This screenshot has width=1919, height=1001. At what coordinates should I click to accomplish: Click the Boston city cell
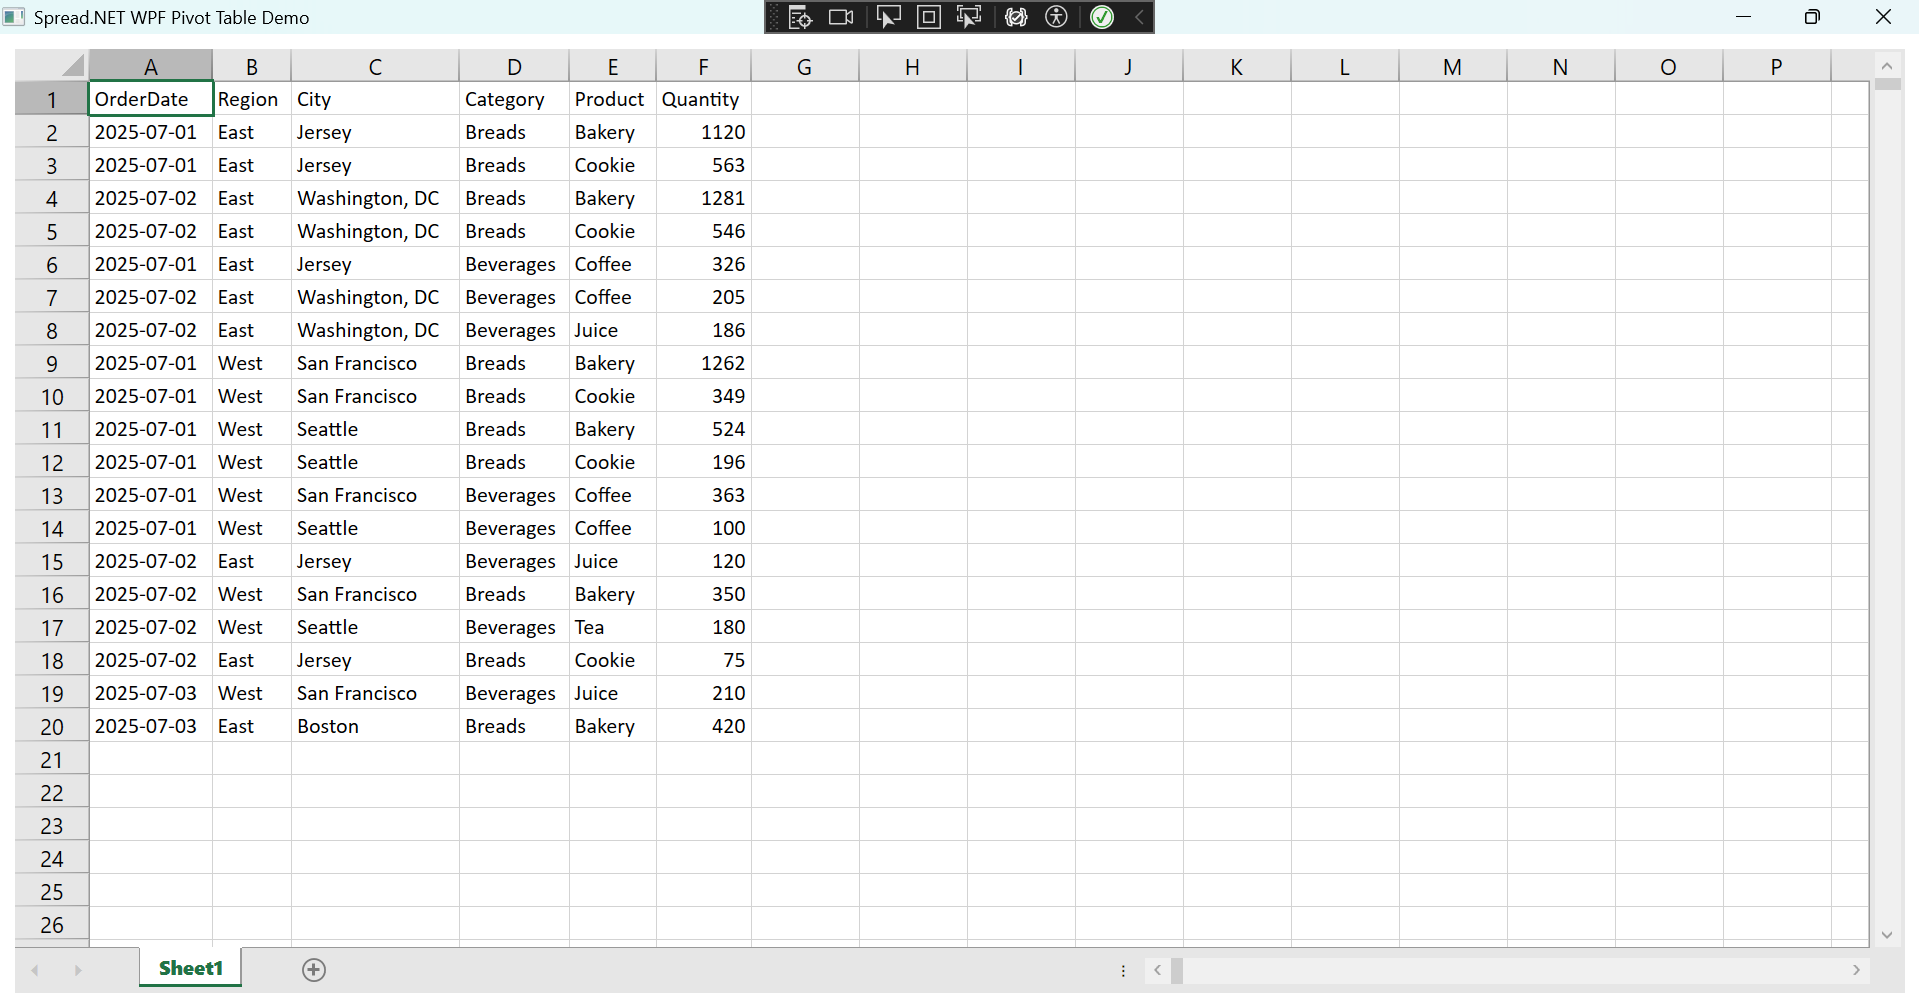(375, 726)
